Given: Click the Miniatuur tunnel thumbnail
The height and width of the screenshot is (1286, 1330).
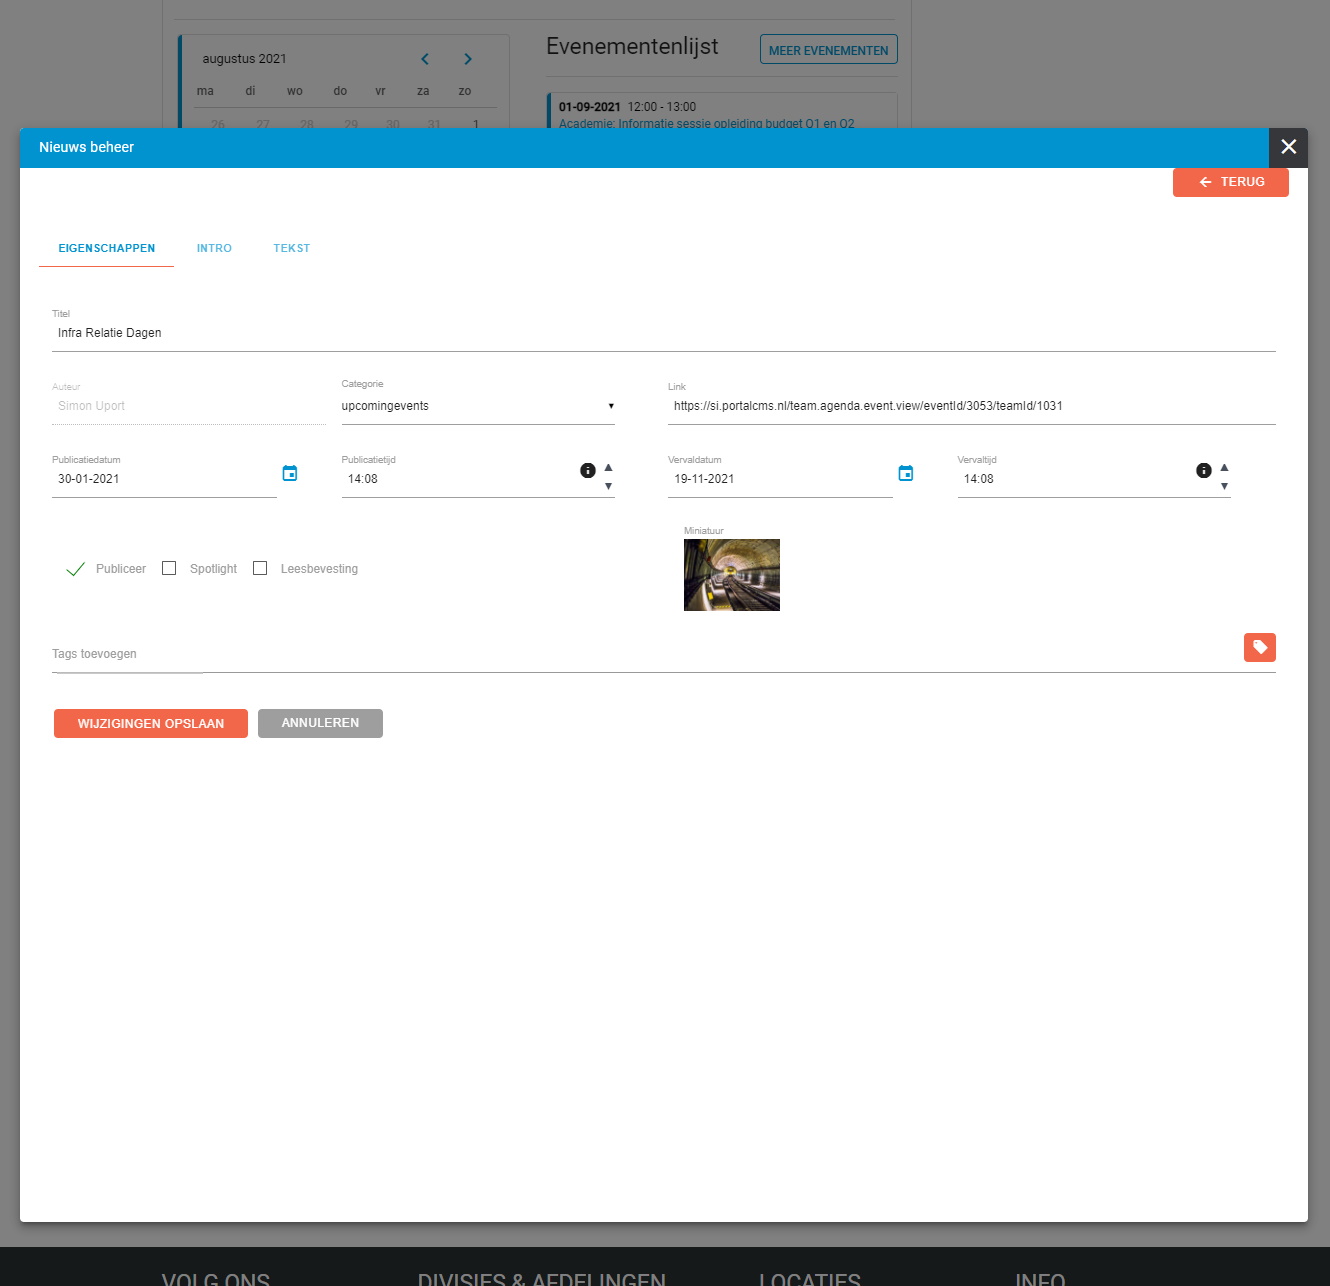Looking at the screenshot, I should click(x=732, y=575).
